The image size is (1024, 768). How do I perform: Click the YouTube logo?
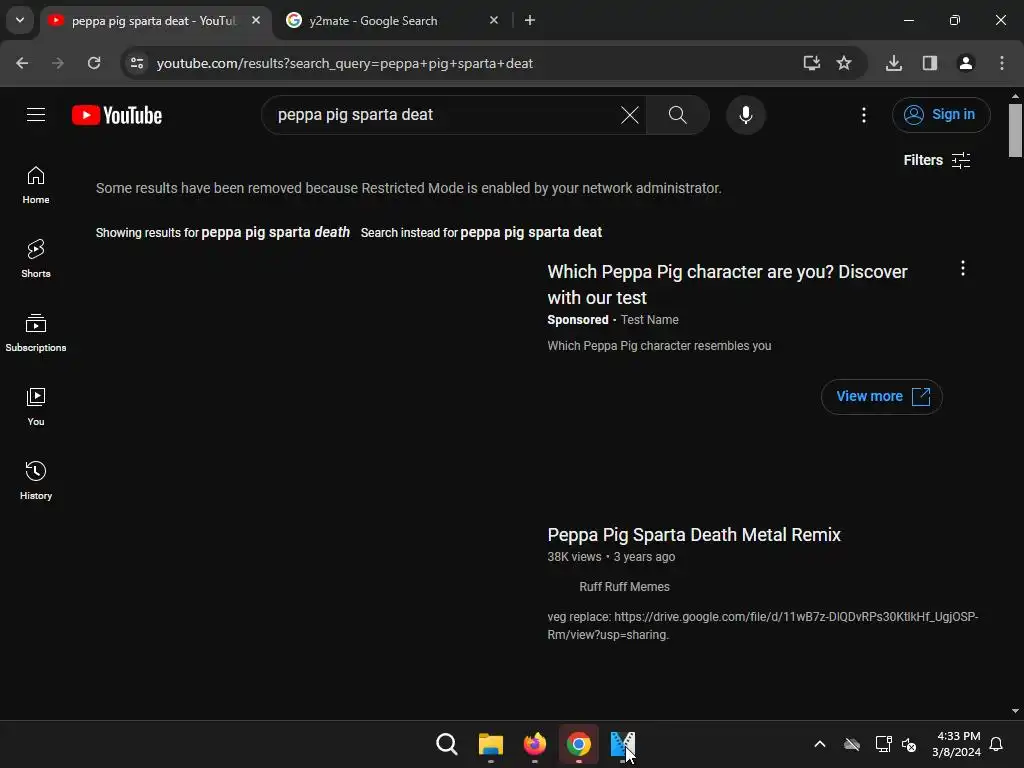tap(117, 115)
